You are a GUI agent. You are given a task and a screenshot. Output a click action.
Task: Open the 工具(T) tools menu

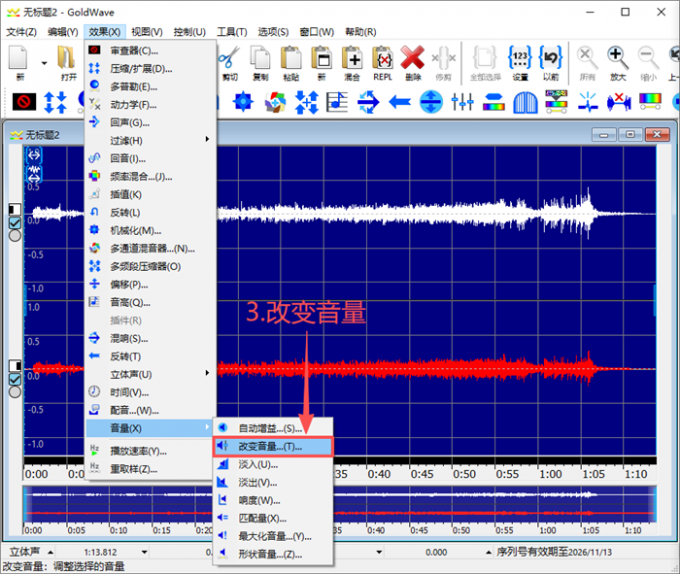click(x=232, y=32)
